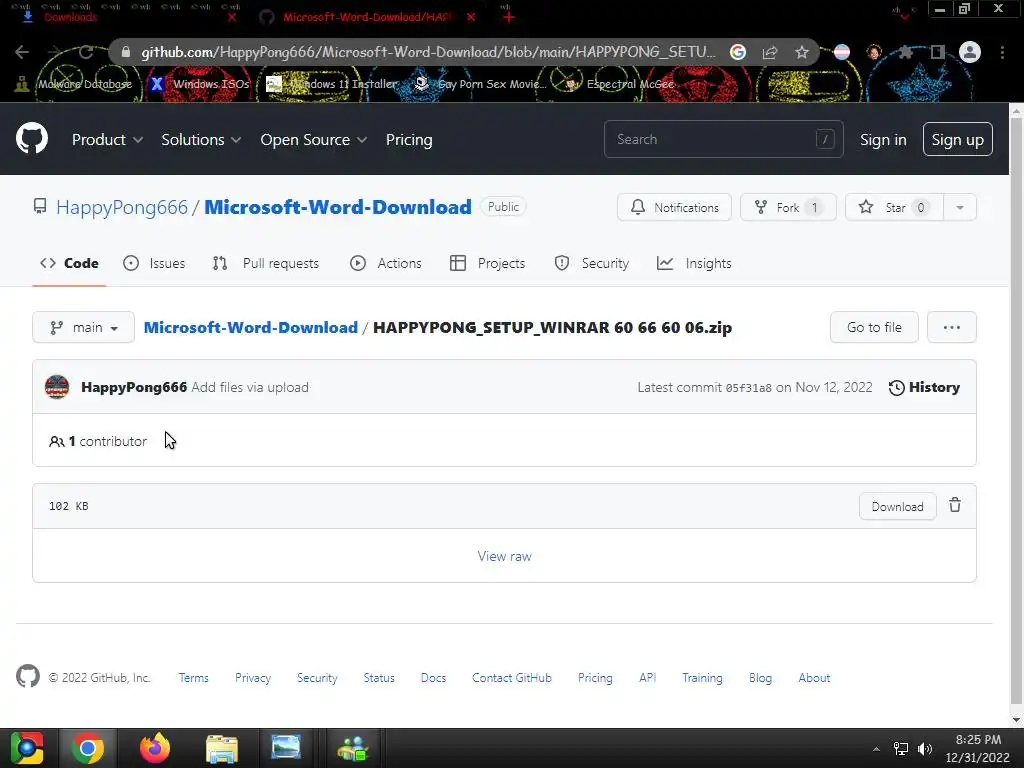1024x768 pixels.
Task: Click the browser back arrow
Action: pyautogui.click(x=22, y=52)
